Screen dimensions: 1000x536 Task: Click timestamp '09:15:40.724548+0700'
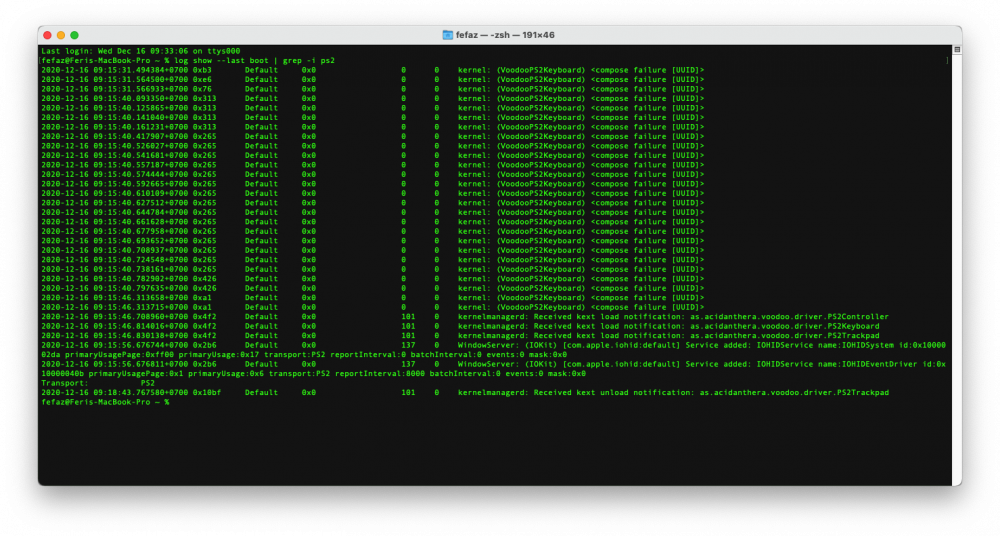tap(141, 260)
